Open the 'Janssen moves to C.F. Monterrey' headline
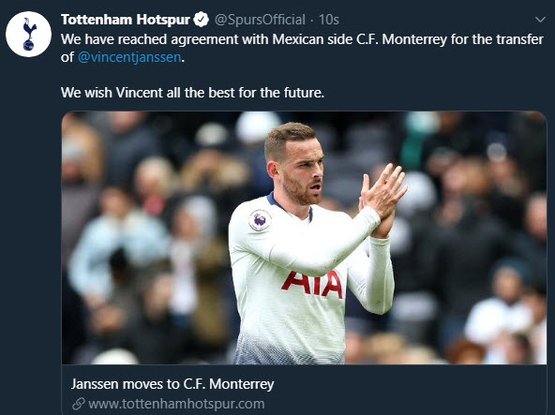 [172, 384]
